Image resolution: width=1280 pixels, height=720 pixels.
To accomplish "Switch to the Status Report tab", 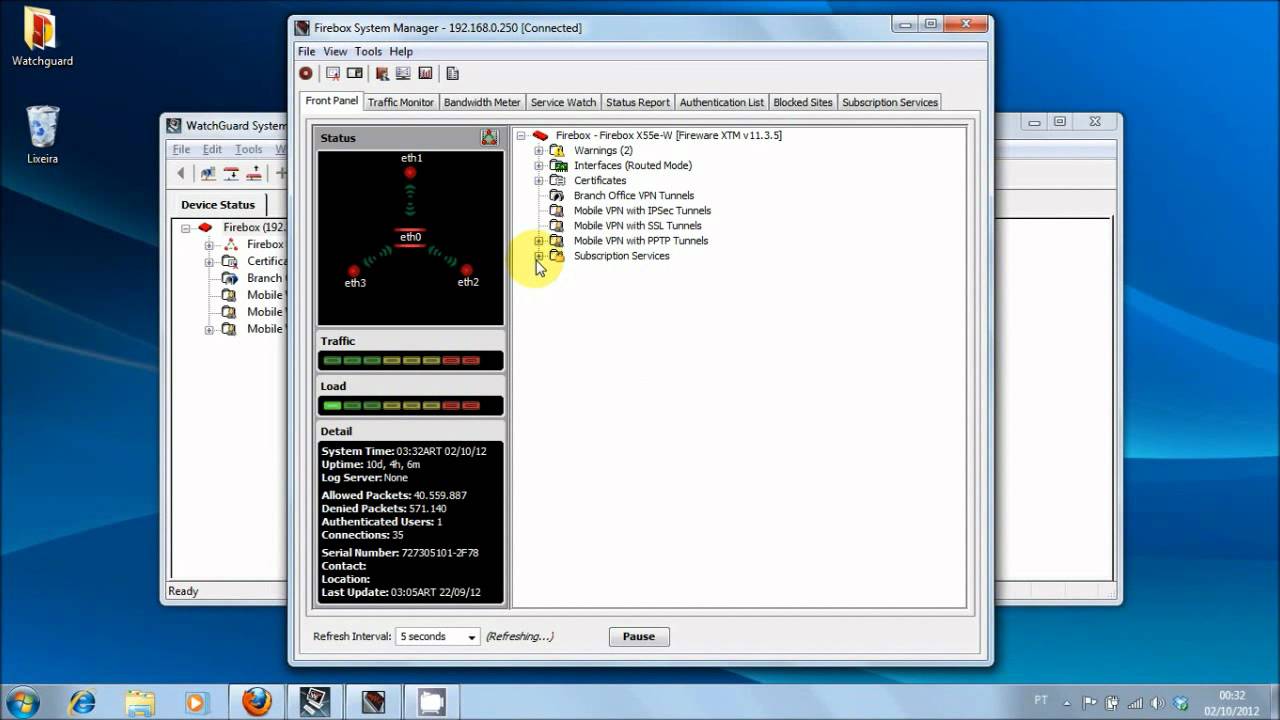I will (x=638, y=102).
